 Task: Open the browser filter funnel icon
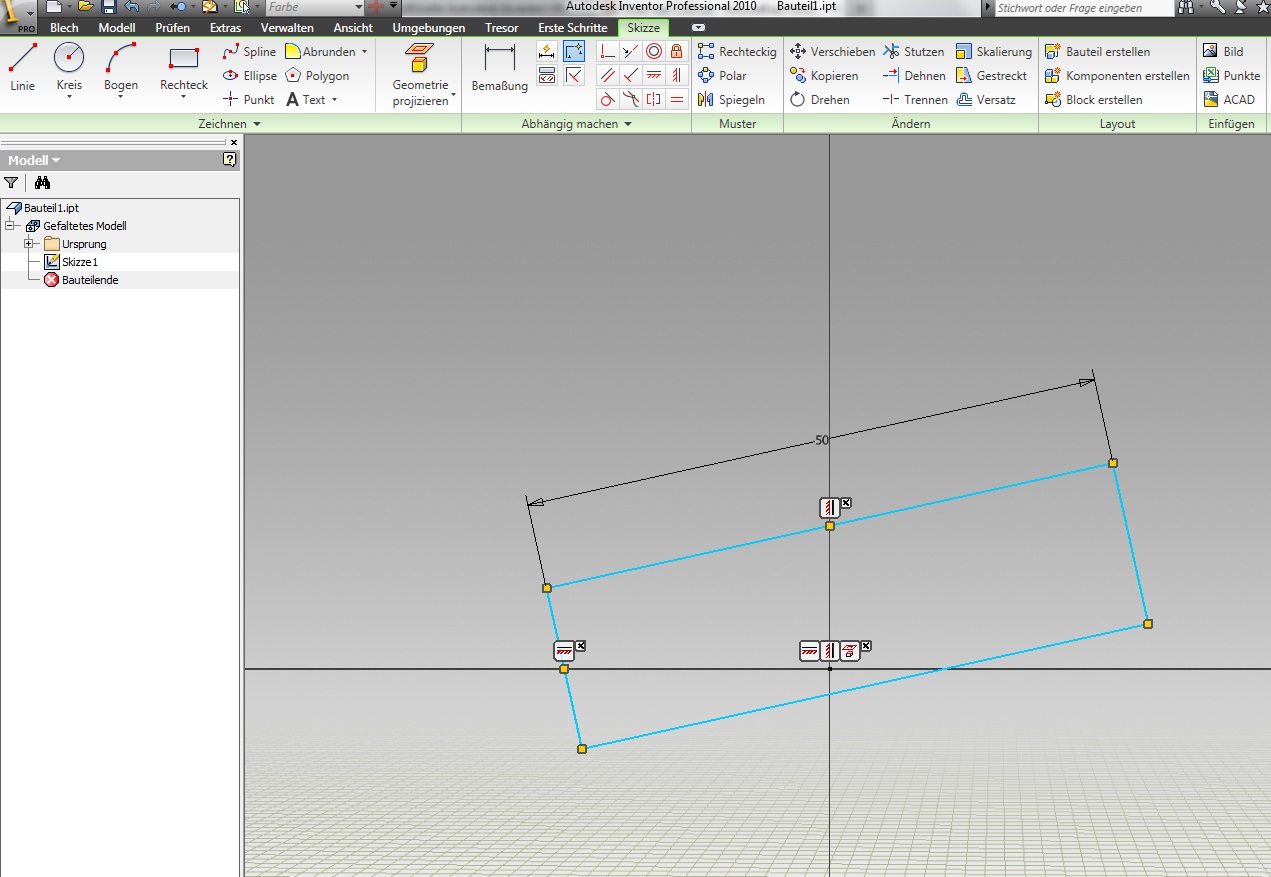(x=11, y=183)
